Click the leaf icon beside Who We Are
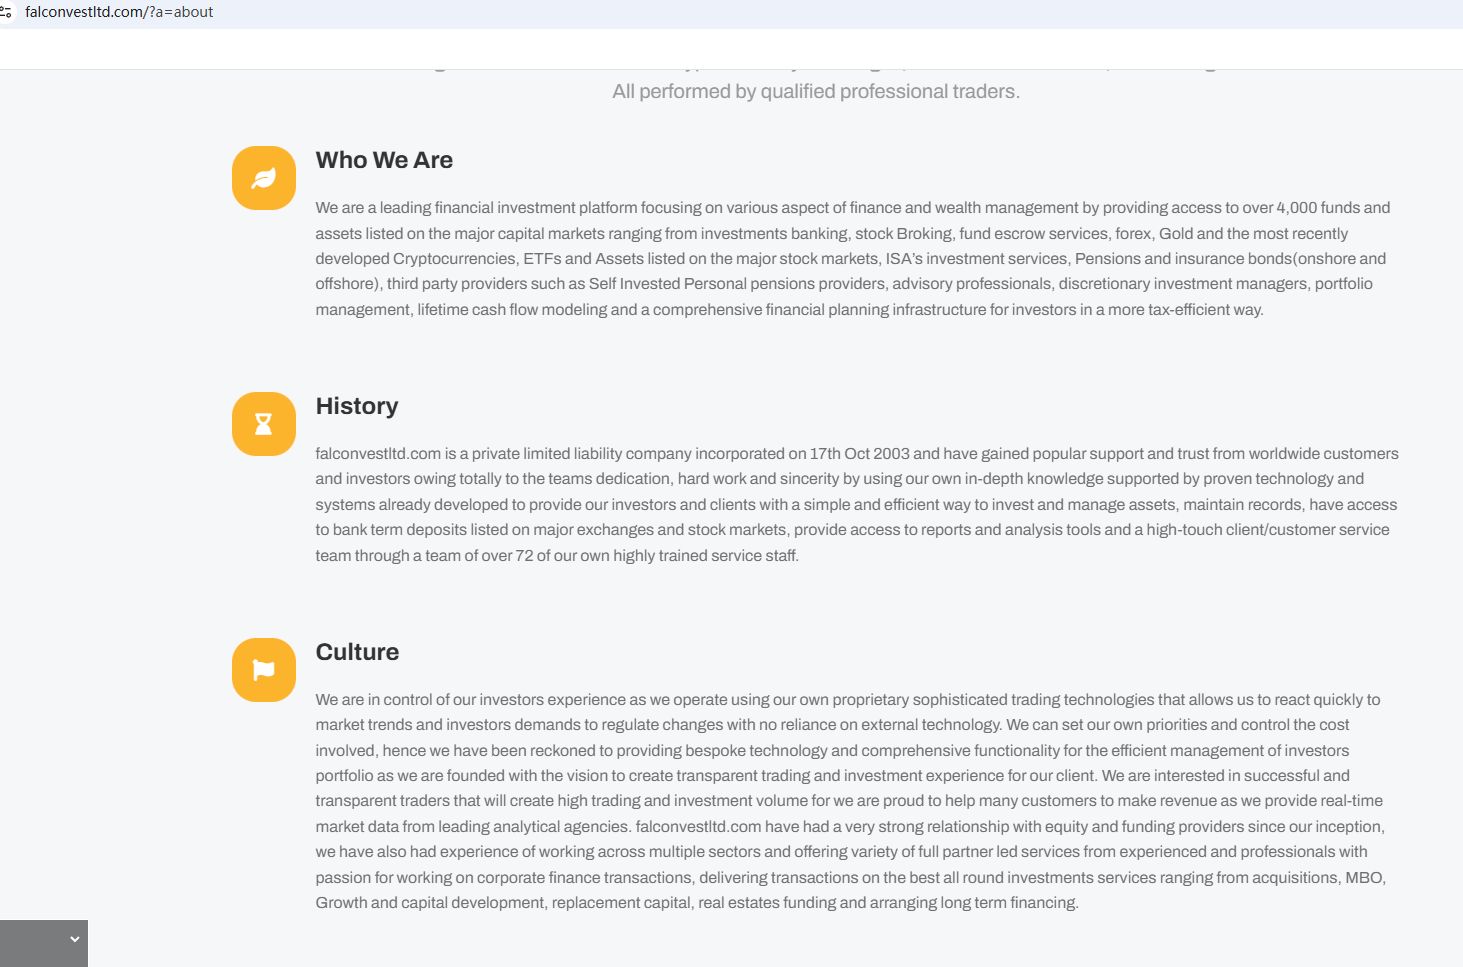The width and height of the screenshot is (1463, 967). pos(264,178)
